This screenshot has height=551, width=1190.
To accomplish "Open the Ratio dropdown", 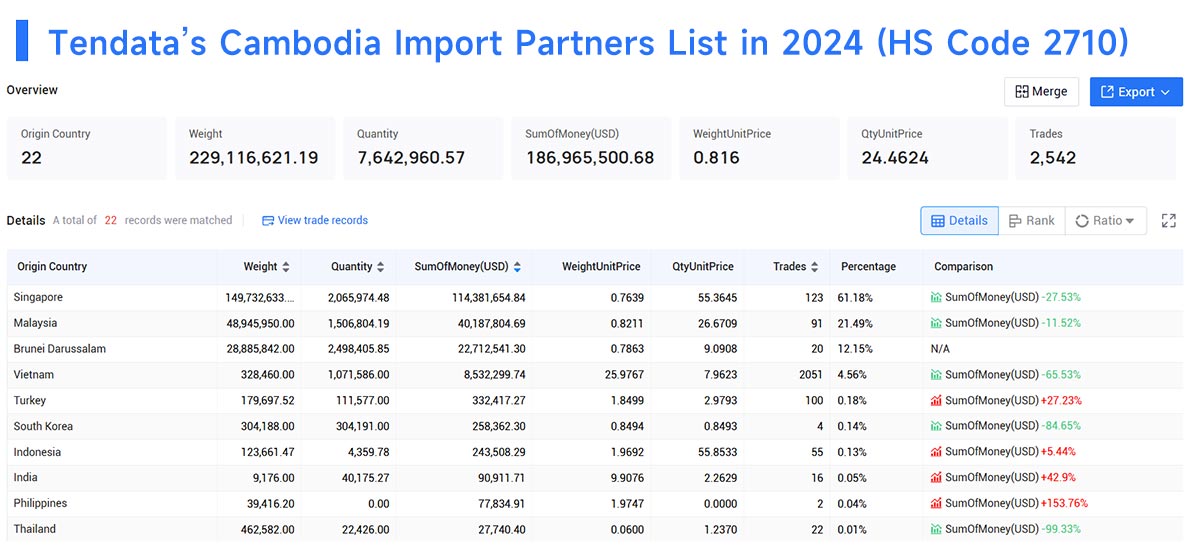I will [1106, 221].
